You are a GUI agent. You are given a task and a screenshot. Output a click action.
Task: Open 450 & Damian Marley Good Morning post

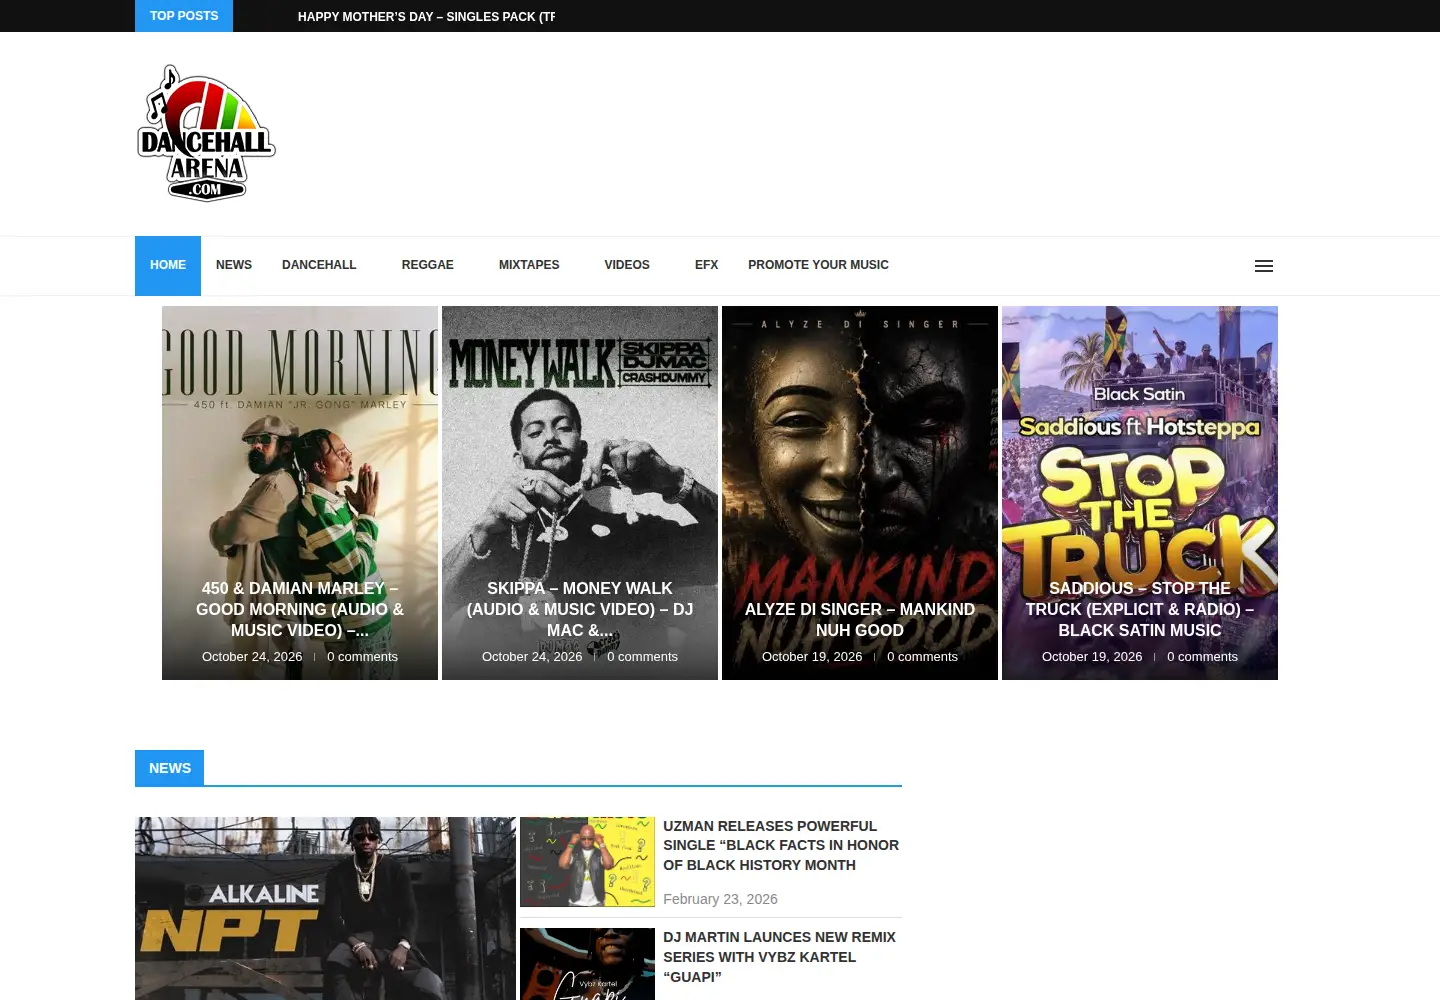pos(300,609)
